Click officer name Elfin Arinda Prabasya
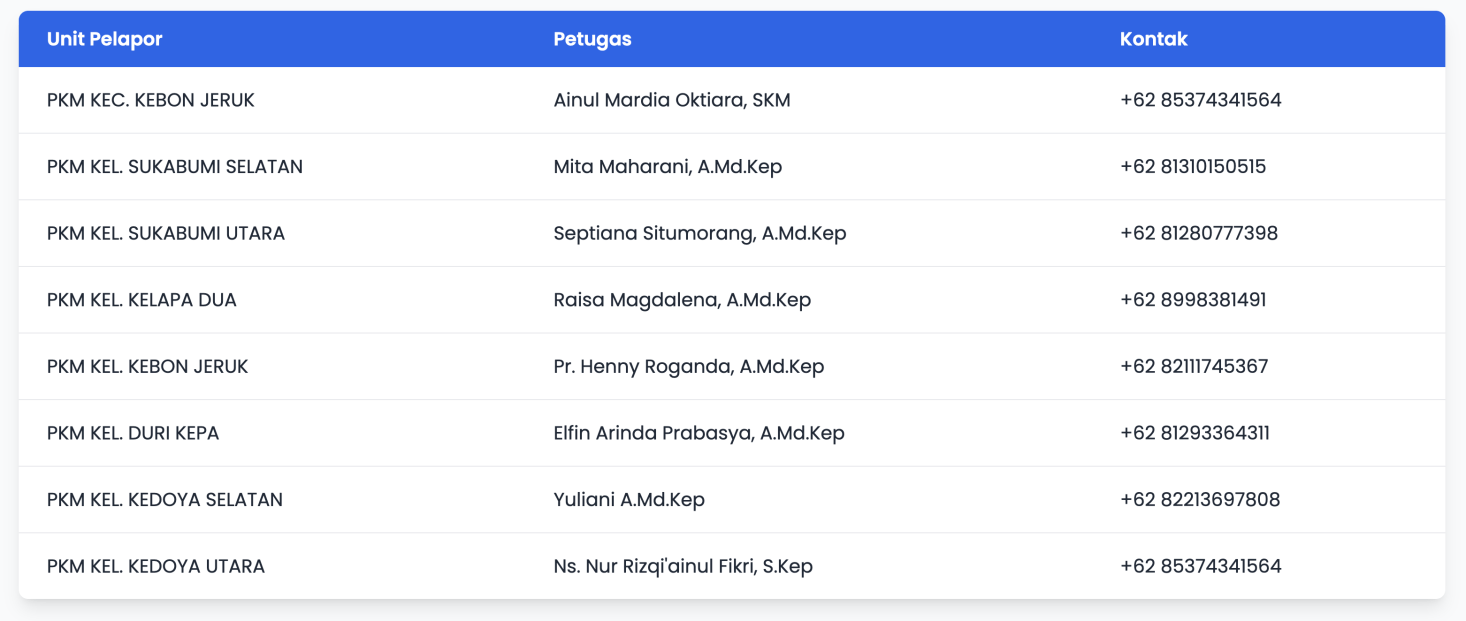 click(654, 433)
